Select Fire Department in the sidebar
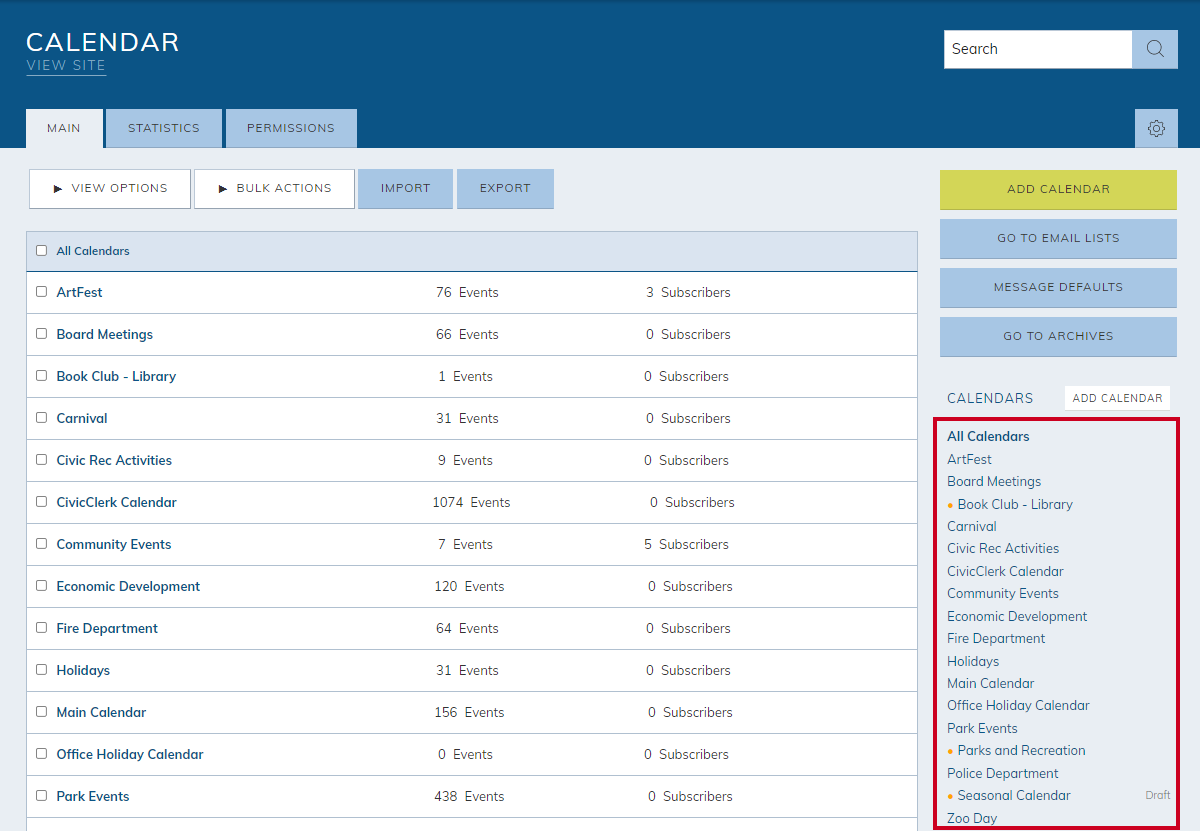 [x=996, y=638]
